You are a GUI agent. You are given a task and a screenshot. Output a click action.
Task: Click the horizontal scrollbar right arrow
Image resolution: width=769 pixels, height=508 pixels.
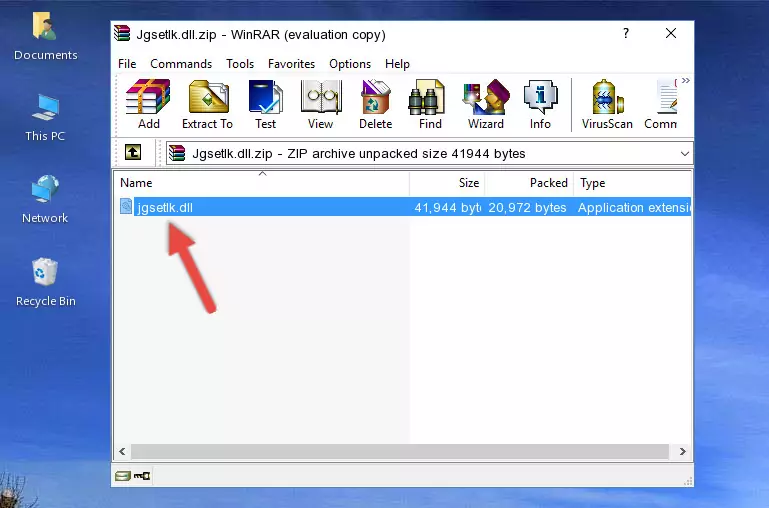click(x=682, y=451)
